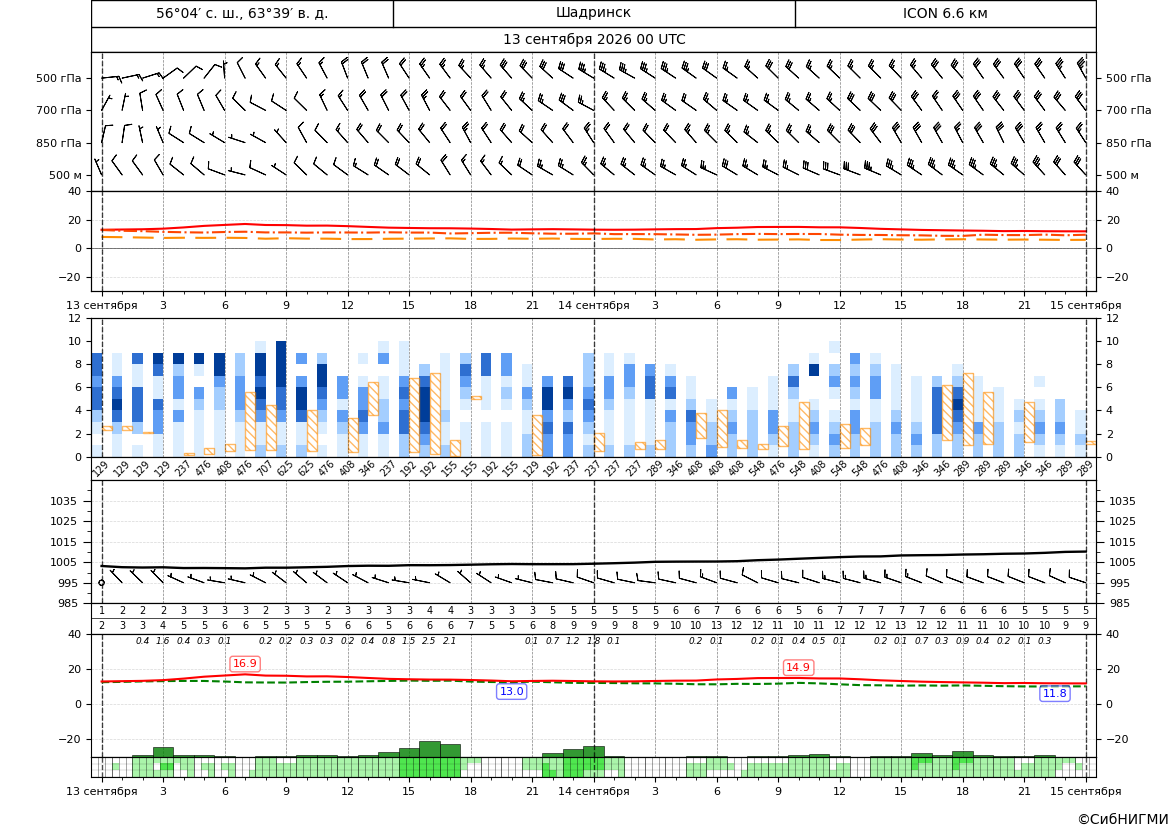
Task: Click the red 16.9 maximum temperature label
Action: [245, 664]
